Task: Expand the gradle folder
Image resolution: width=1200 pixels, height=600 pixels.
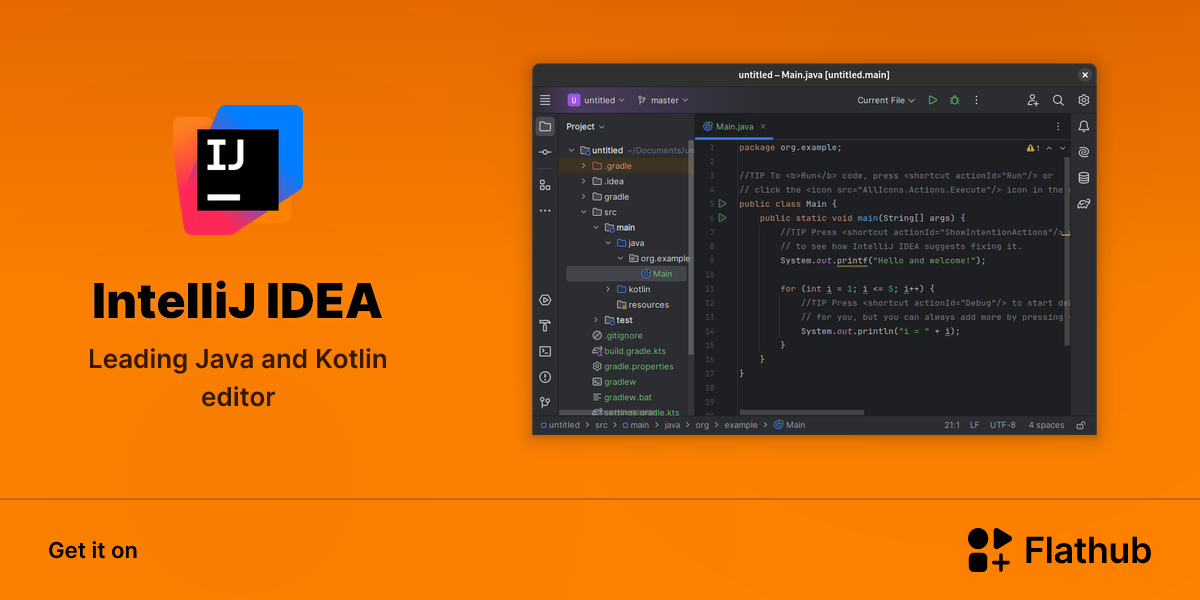Action: (584, 197)
